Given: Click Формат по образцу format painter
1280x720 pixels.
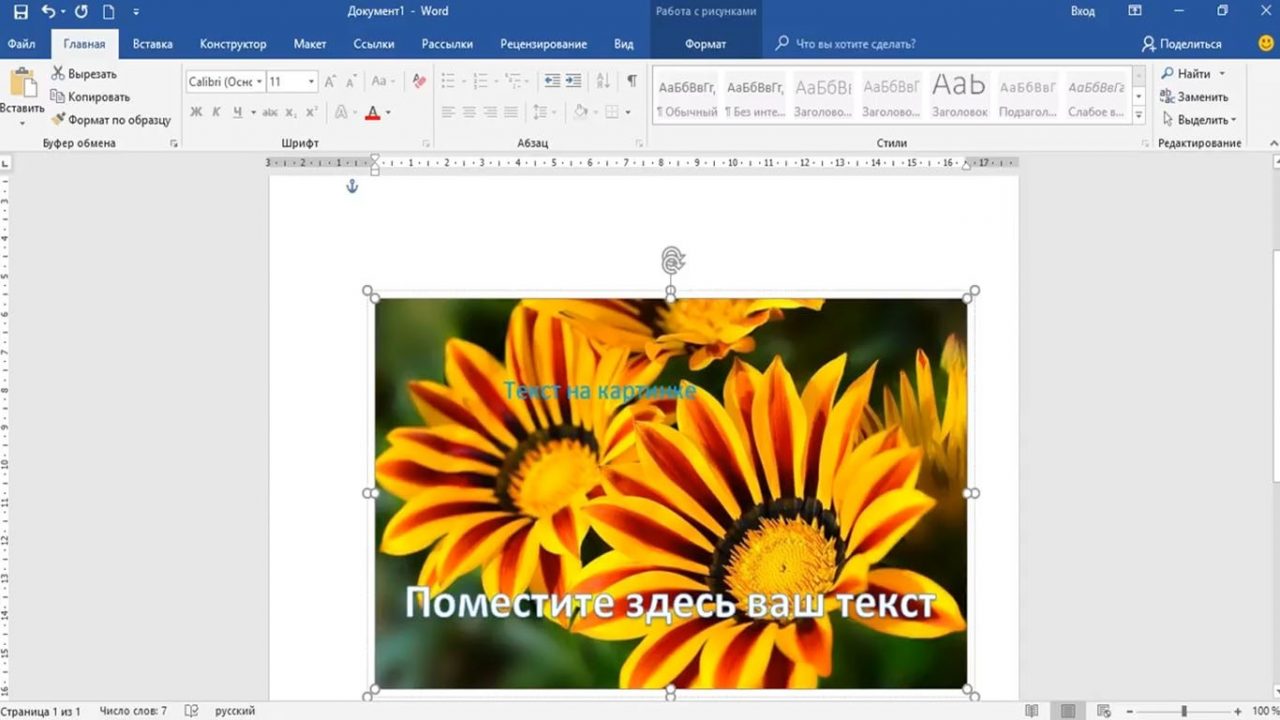Looking at the screenshot, I should click(111, 120).
